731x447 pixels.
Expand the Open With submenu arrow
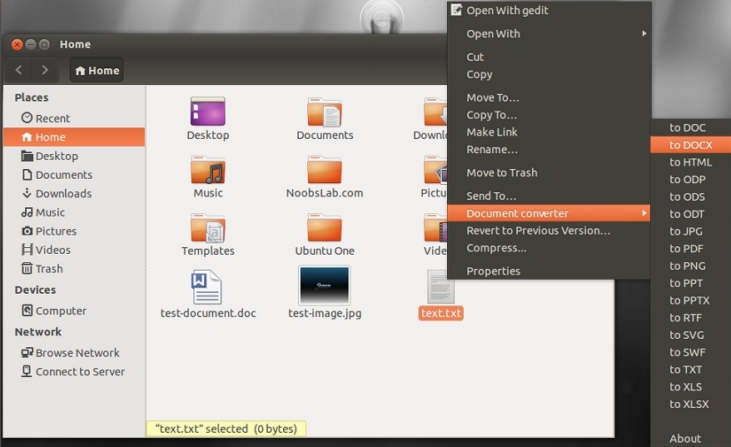tap(644, 33)
